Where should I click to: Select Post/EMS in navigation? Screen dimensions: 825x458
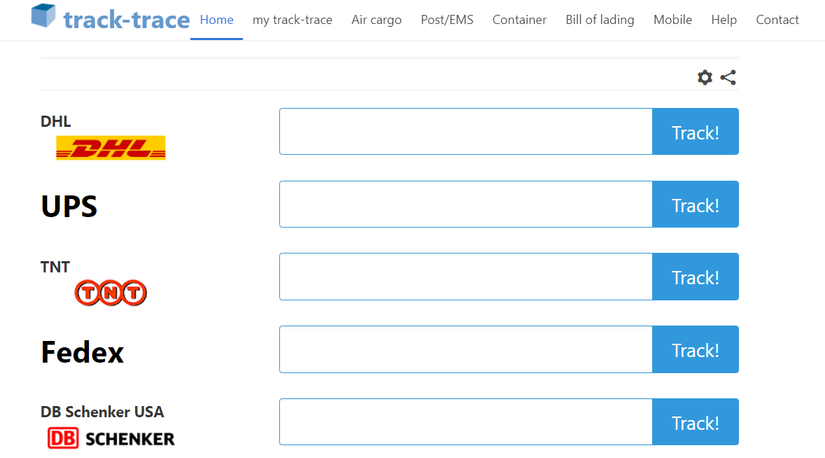click(447, 20)
